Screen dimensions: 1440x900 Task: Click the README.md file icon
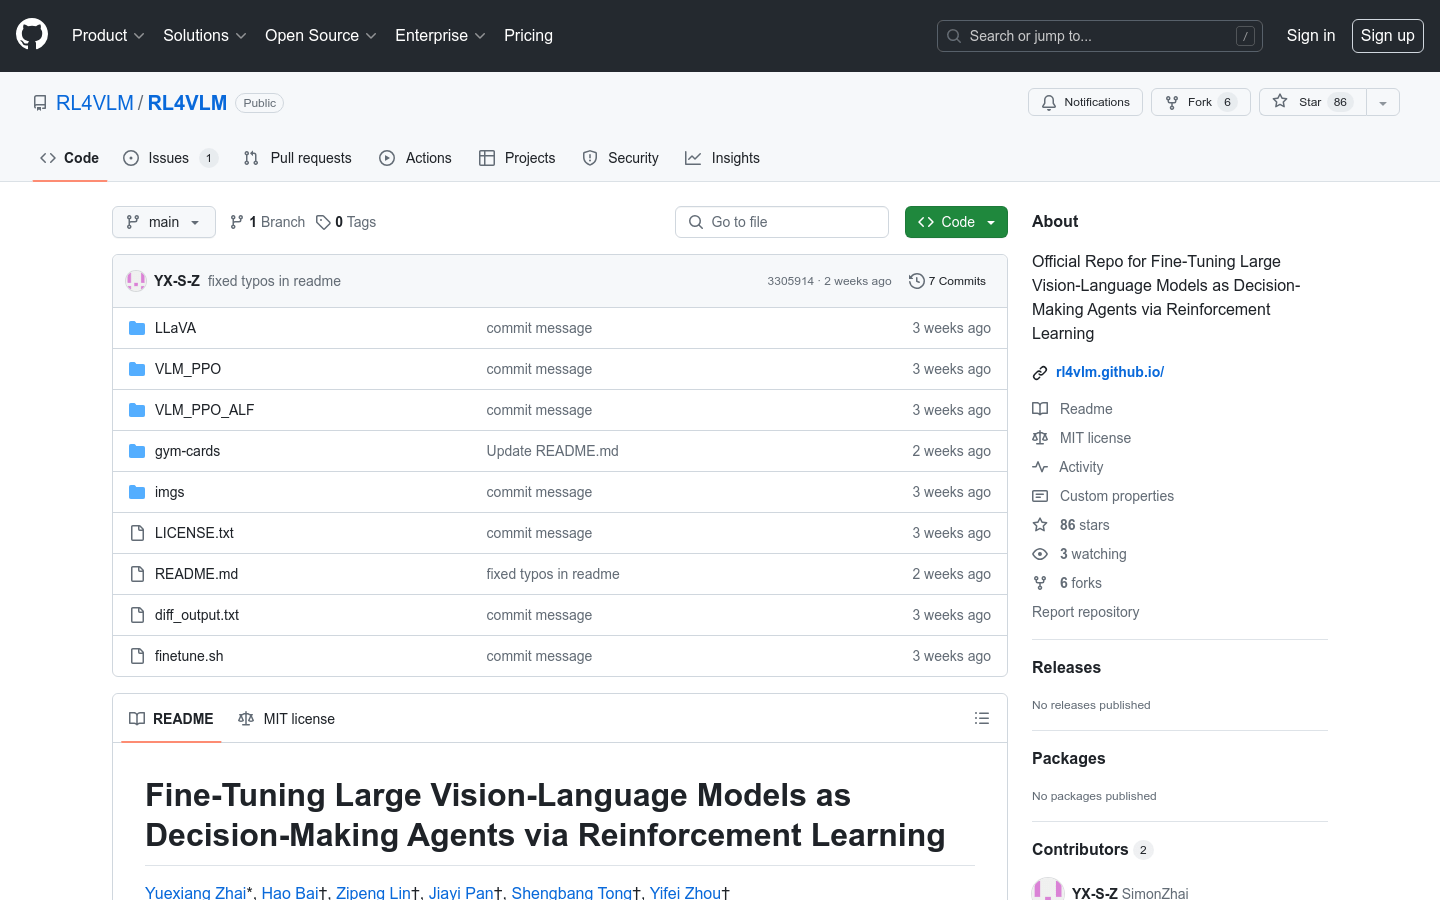point(137,574)
